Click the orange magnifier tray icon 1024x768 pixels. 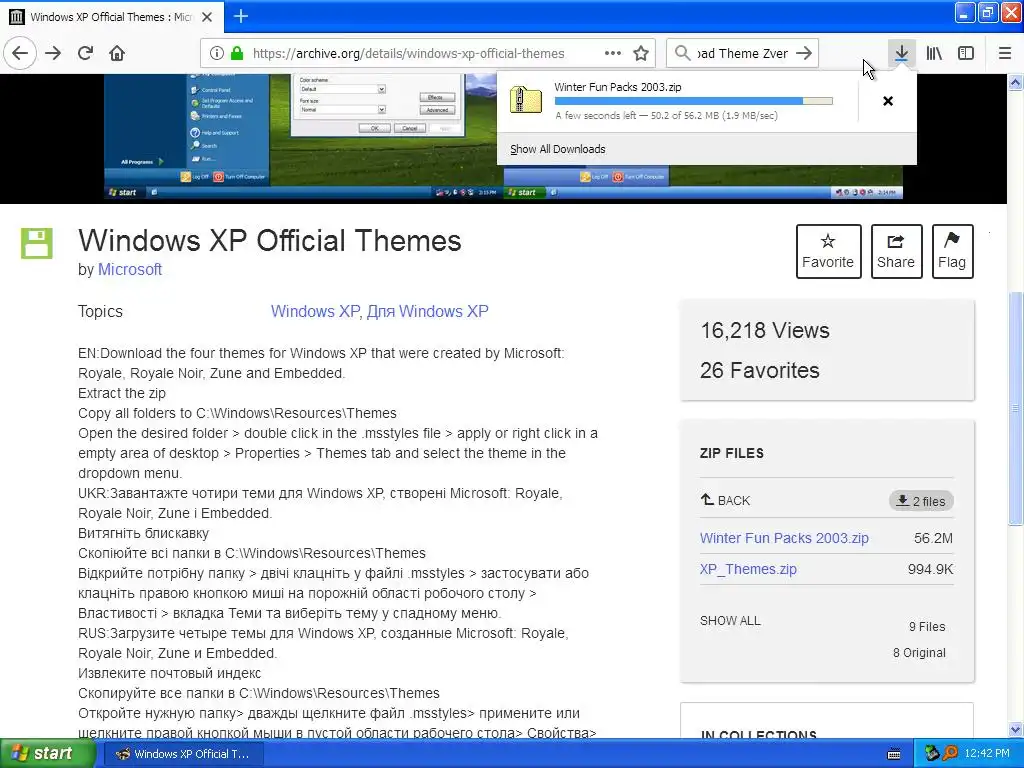(950, 753)
